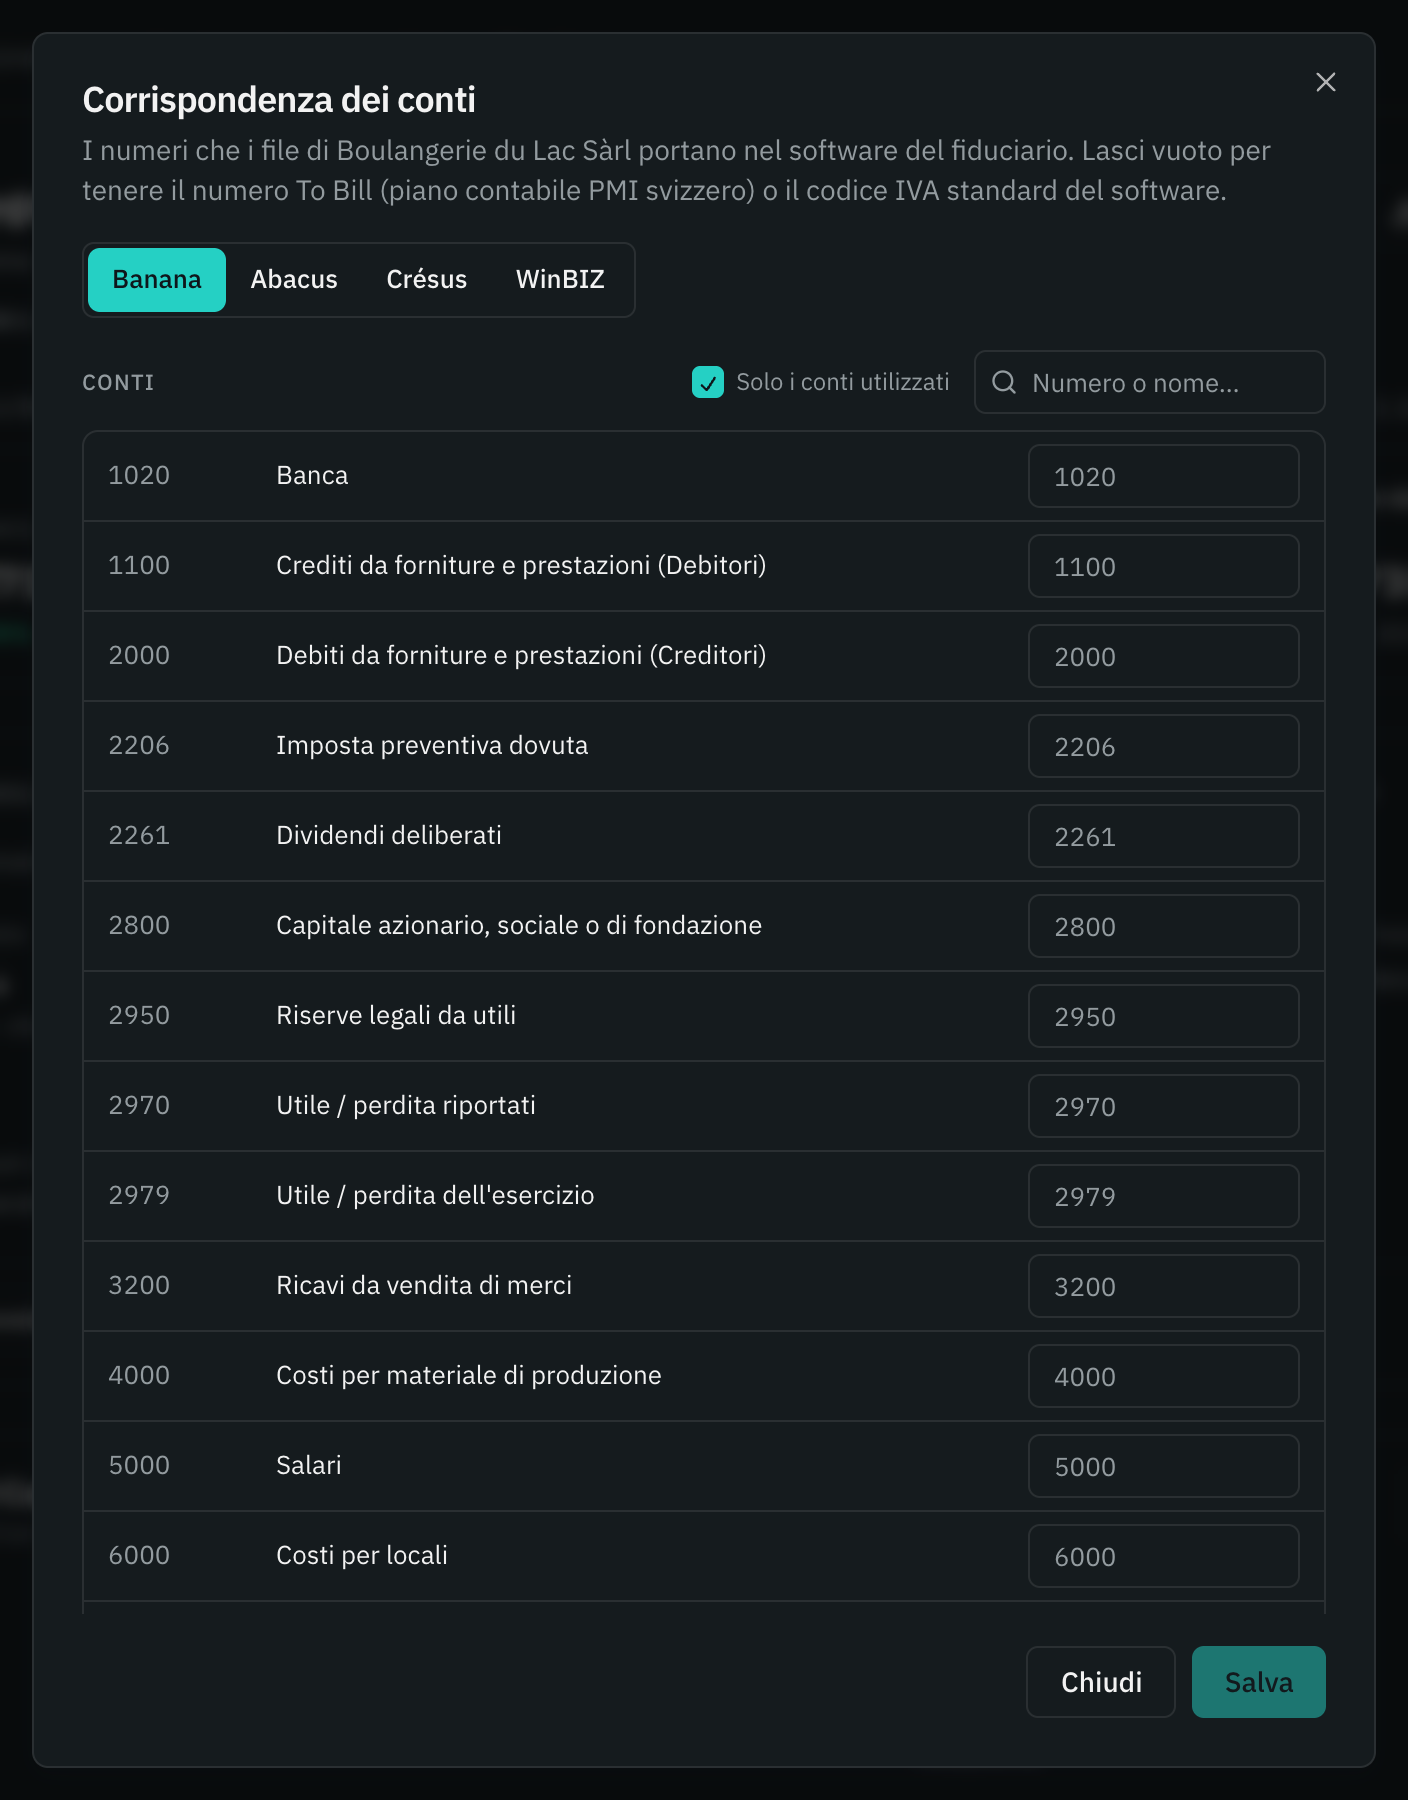Edit mapping field for Creditori 2000
The image size is (1408, 1800).
1164,656
